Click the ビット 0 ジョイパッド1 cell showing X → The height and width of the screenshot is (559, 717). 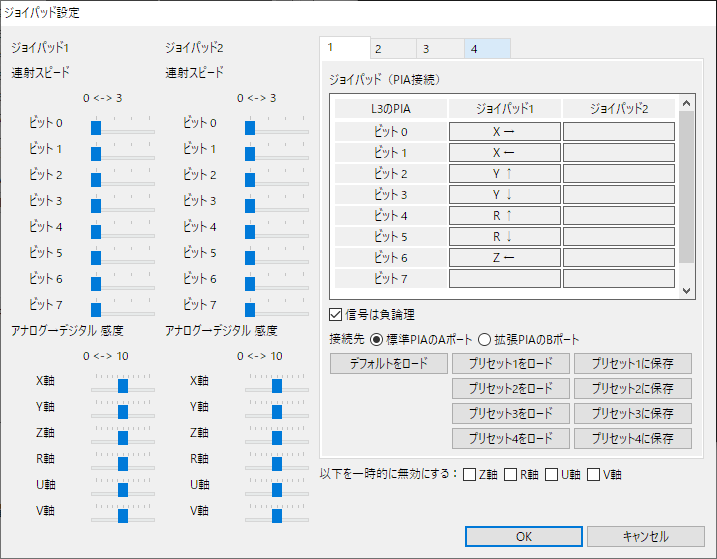point(504,131)
